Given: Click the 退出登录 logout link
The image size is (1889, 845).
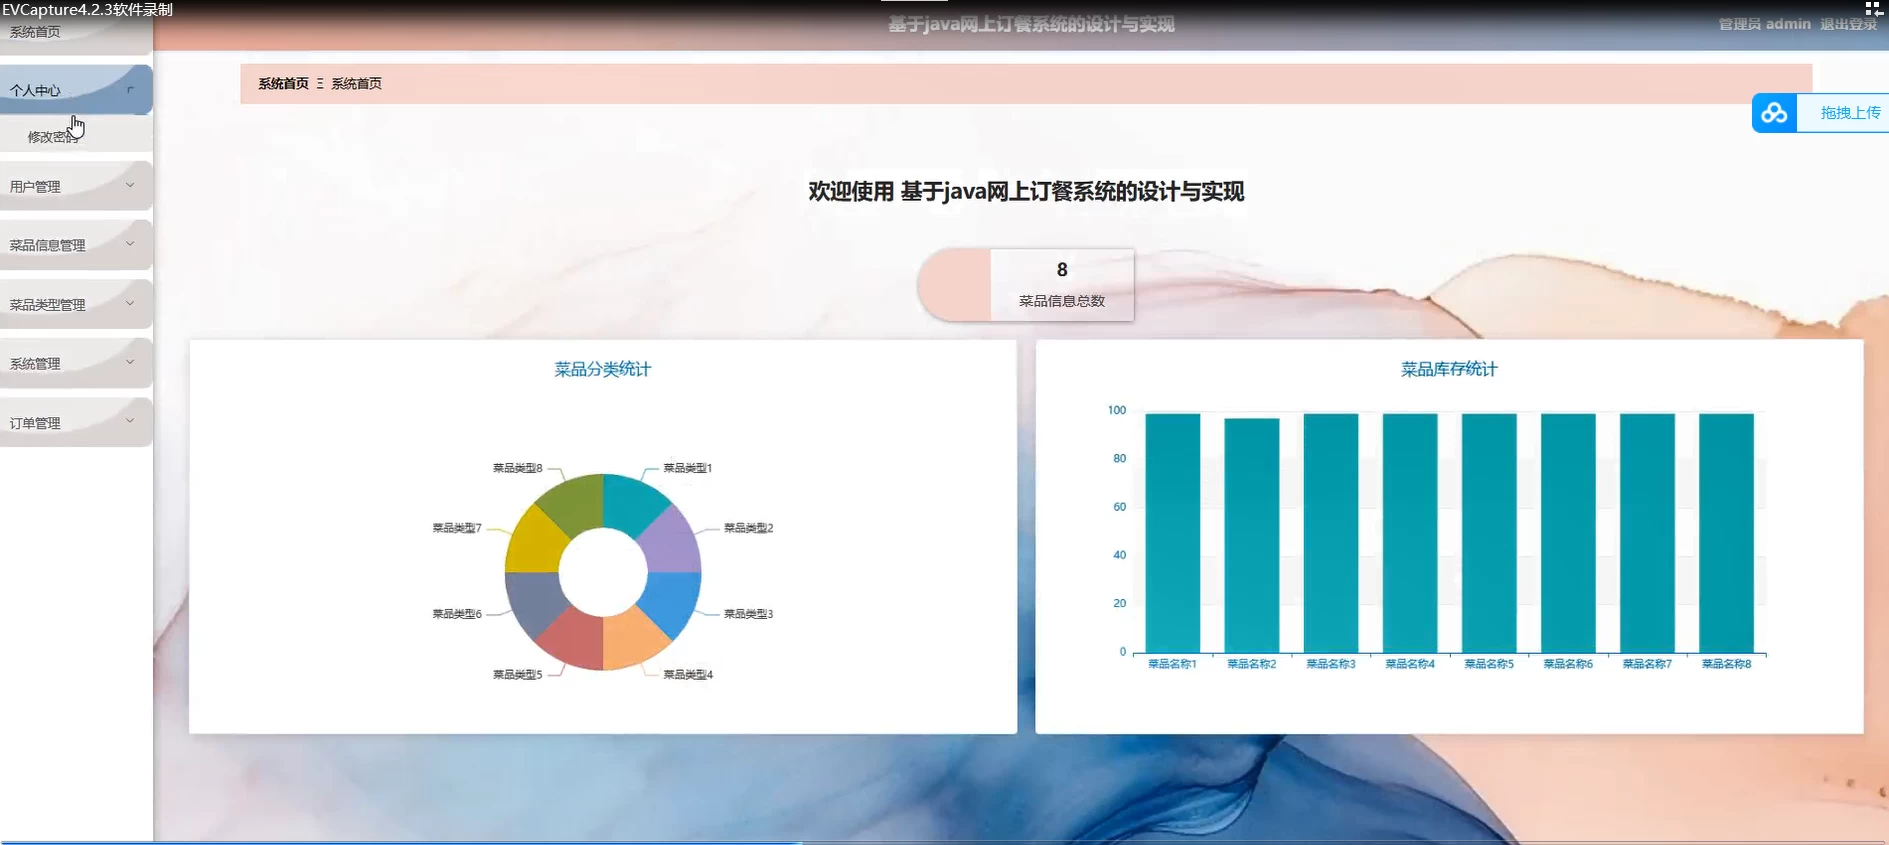Looking at the screenshot, I should pyautogui.click(x=1848, y=24).
